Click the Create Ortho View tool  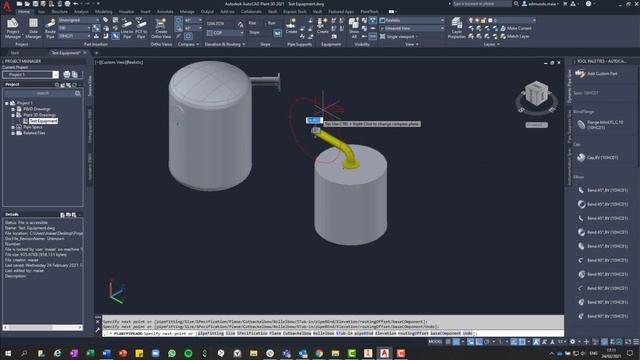point(161,28)
